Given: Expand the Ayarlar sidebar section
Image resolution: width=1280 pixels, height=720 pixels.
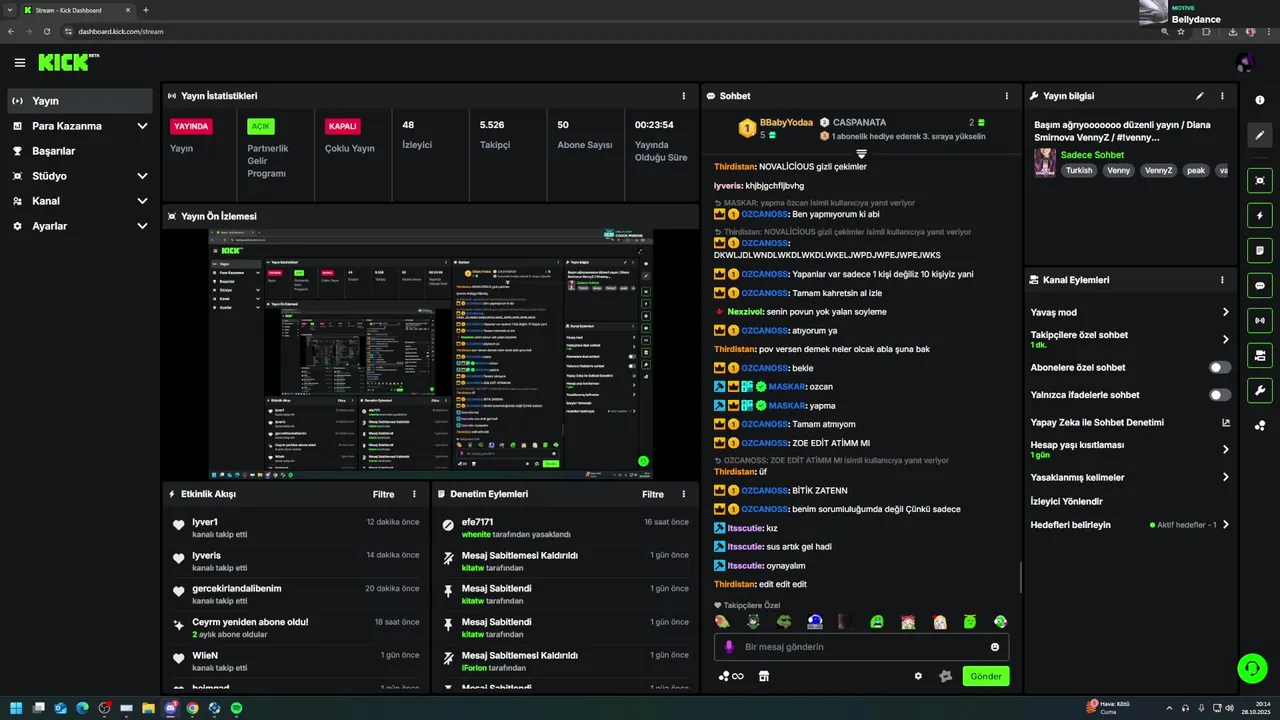Looking at the screenshot, I should 142,226.
